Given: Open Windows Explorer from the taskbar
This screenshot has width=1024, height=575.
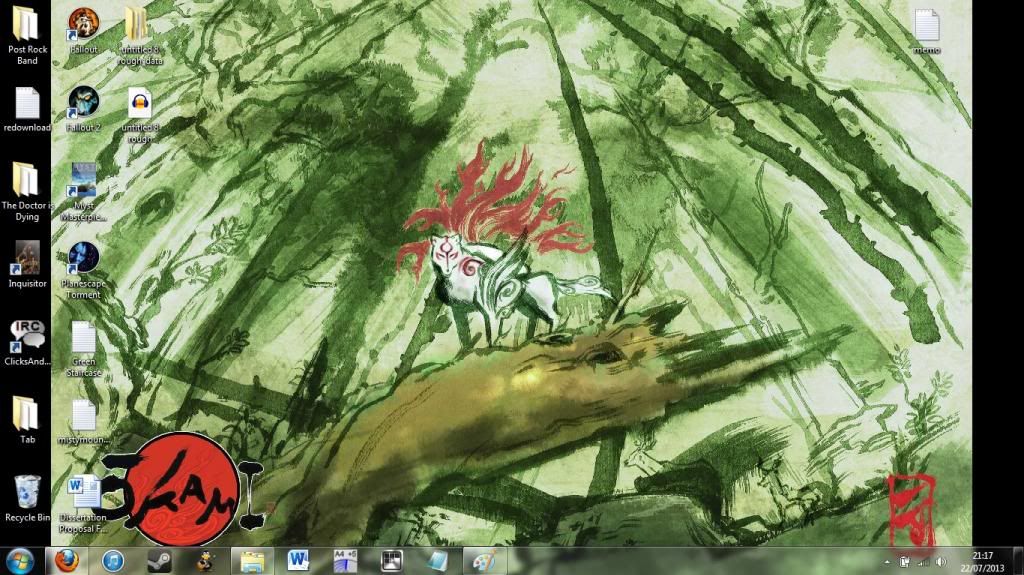Looking at the screenshot, I should click(252, 561).
